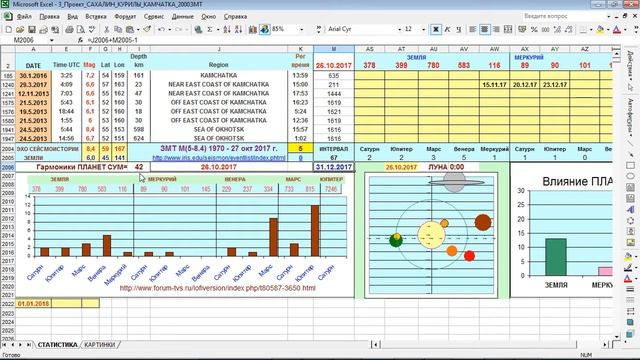Open the Данные menu
The height and width of the screenshot is (360, 640).
(x=182, y=17)
